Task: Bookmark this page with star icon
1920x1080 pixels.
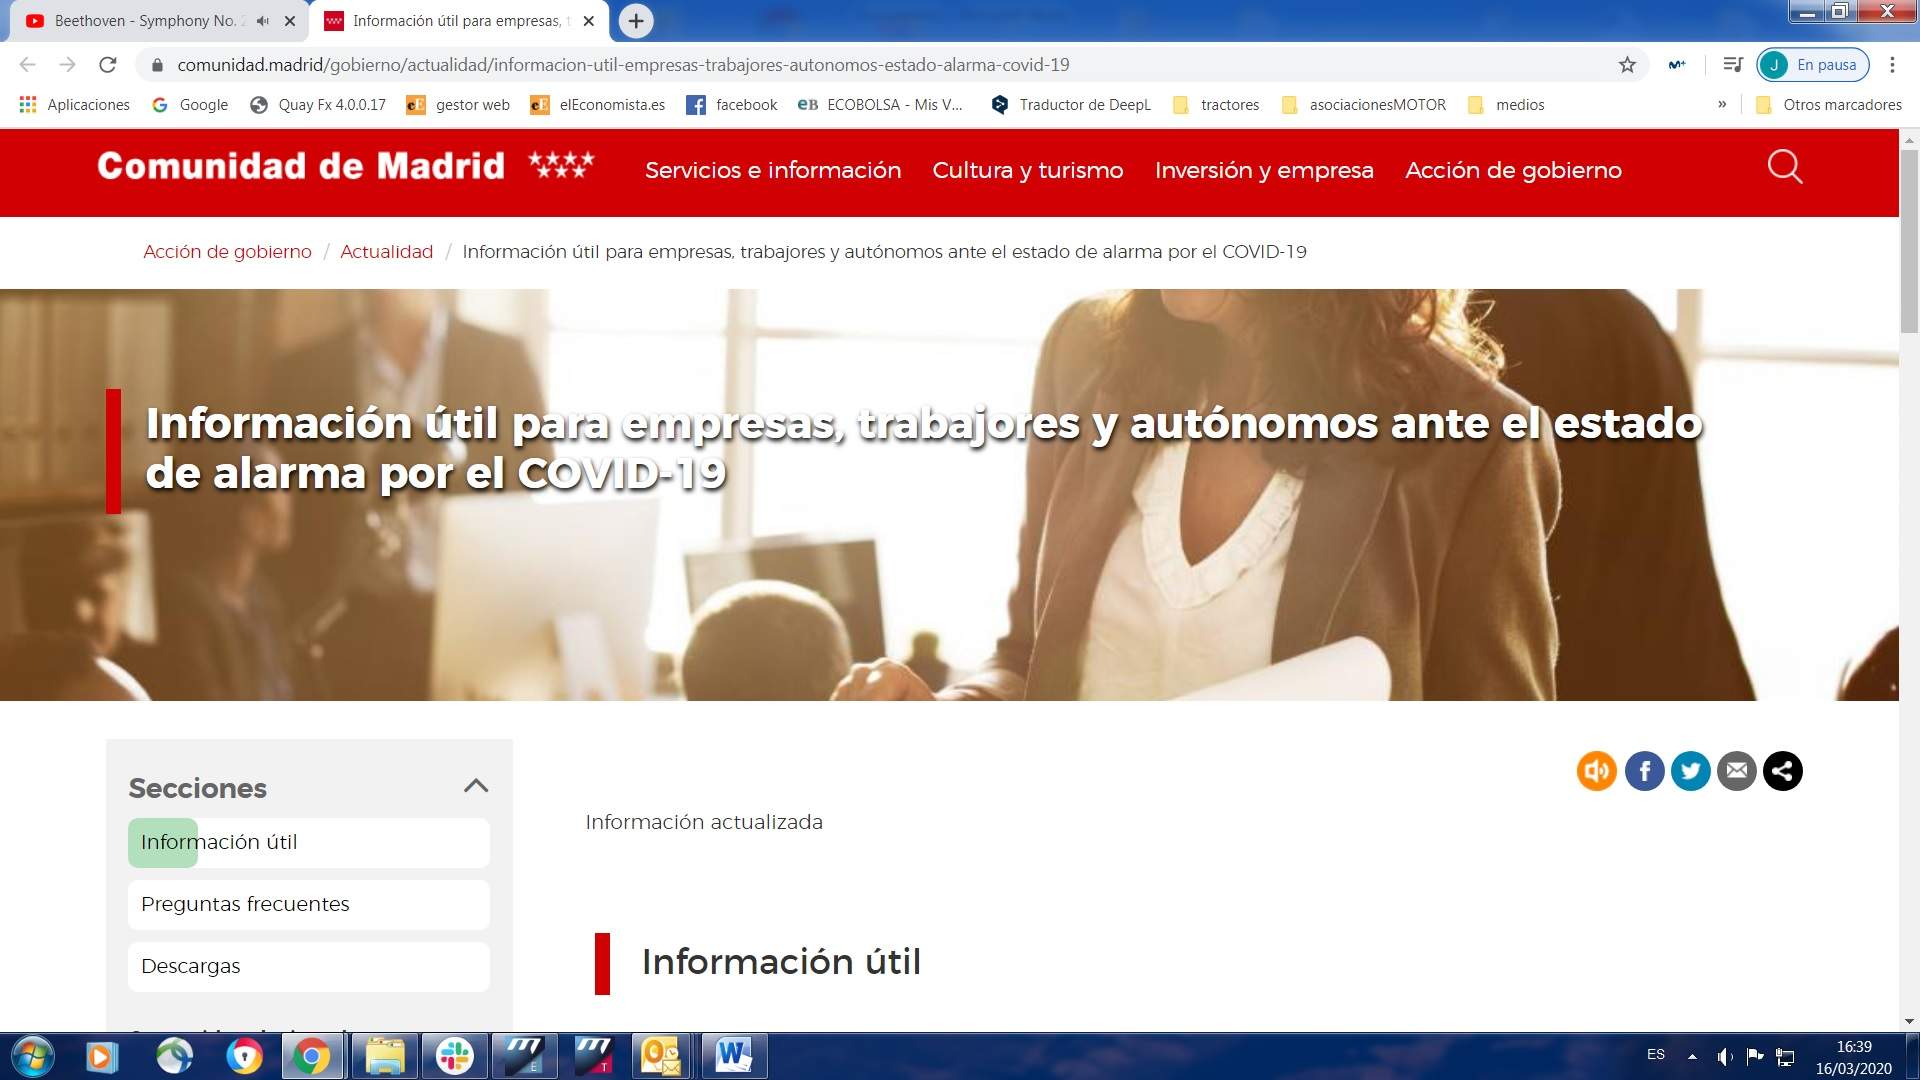Action: click(x=1627, y=65)
